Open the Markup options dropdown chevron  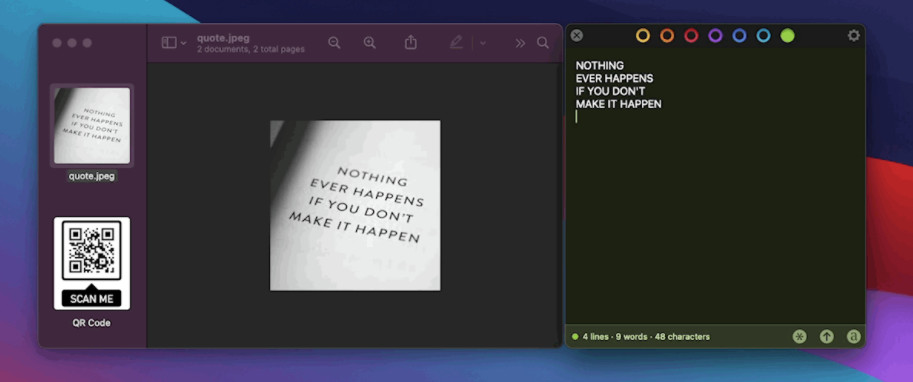tap(482, 43)
